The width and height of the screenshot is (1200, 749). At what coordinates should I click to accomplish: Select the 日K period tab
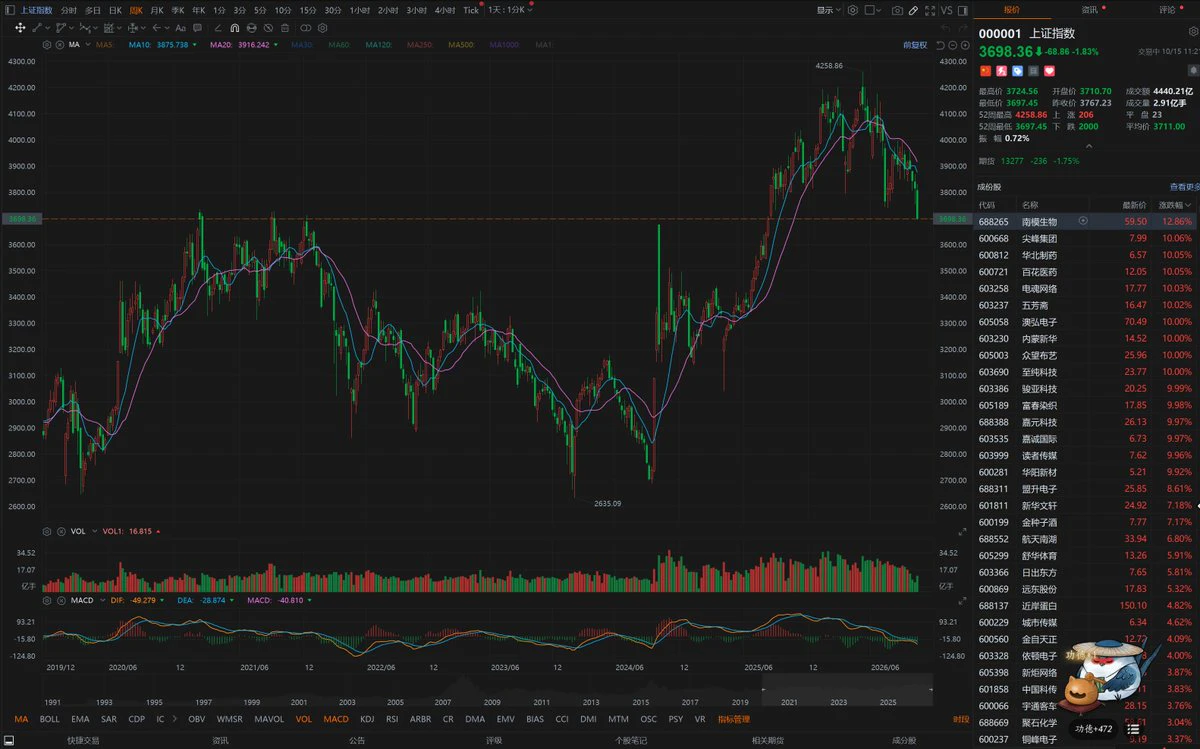point(115,10)
